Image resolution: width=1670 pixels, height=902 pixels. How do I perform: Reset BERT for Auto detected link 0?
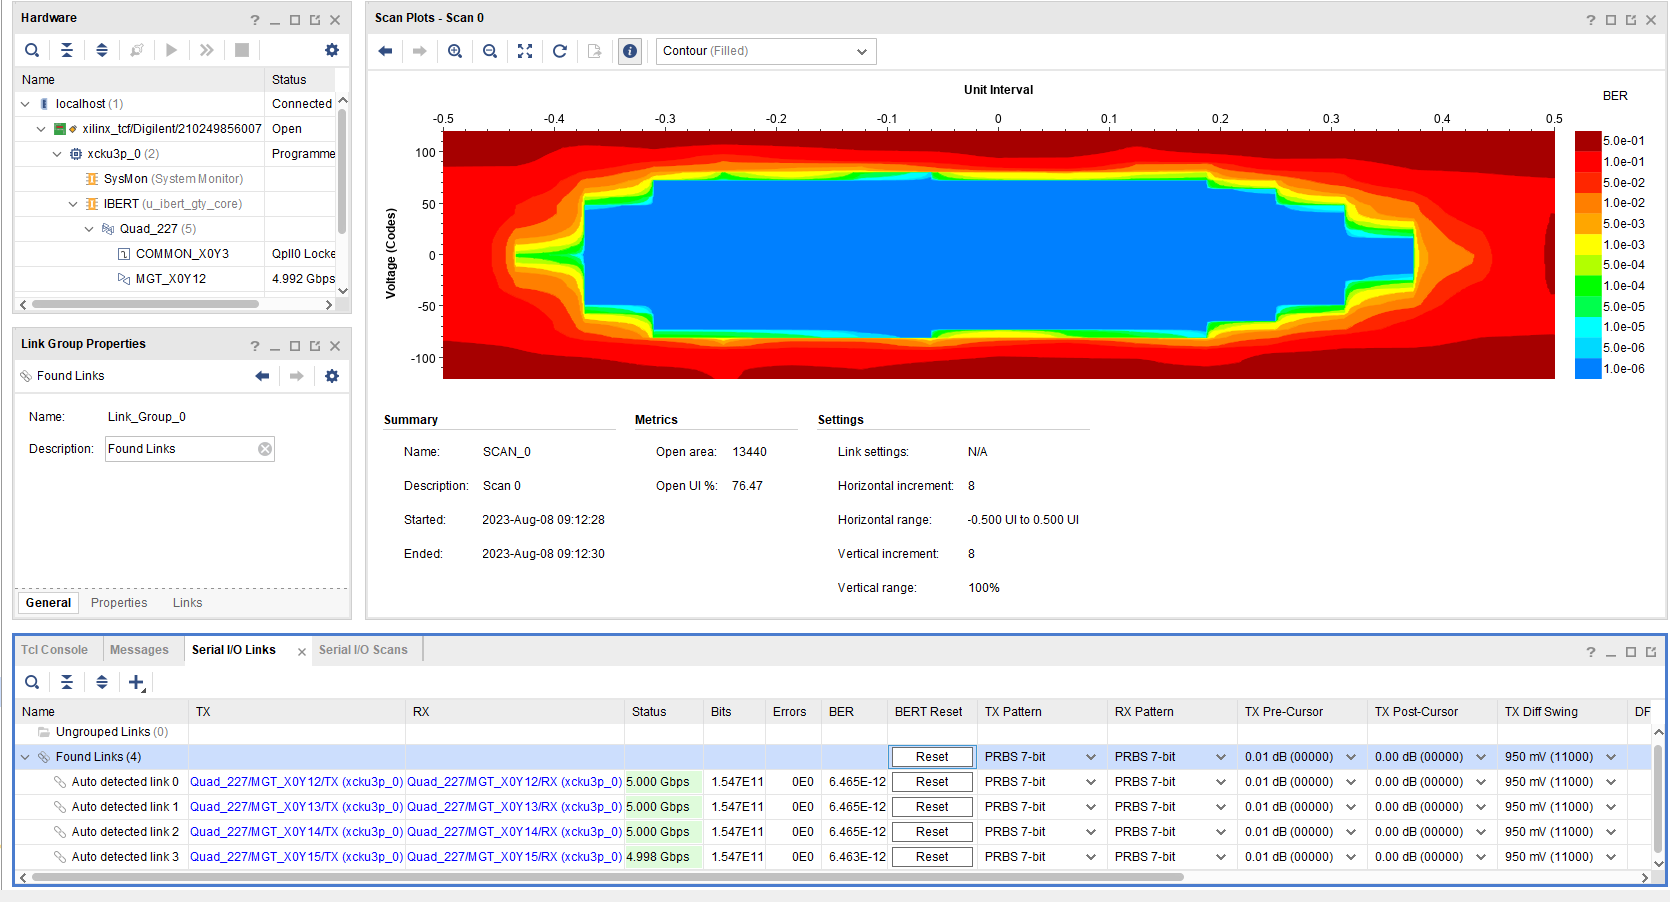coord(932,782)
